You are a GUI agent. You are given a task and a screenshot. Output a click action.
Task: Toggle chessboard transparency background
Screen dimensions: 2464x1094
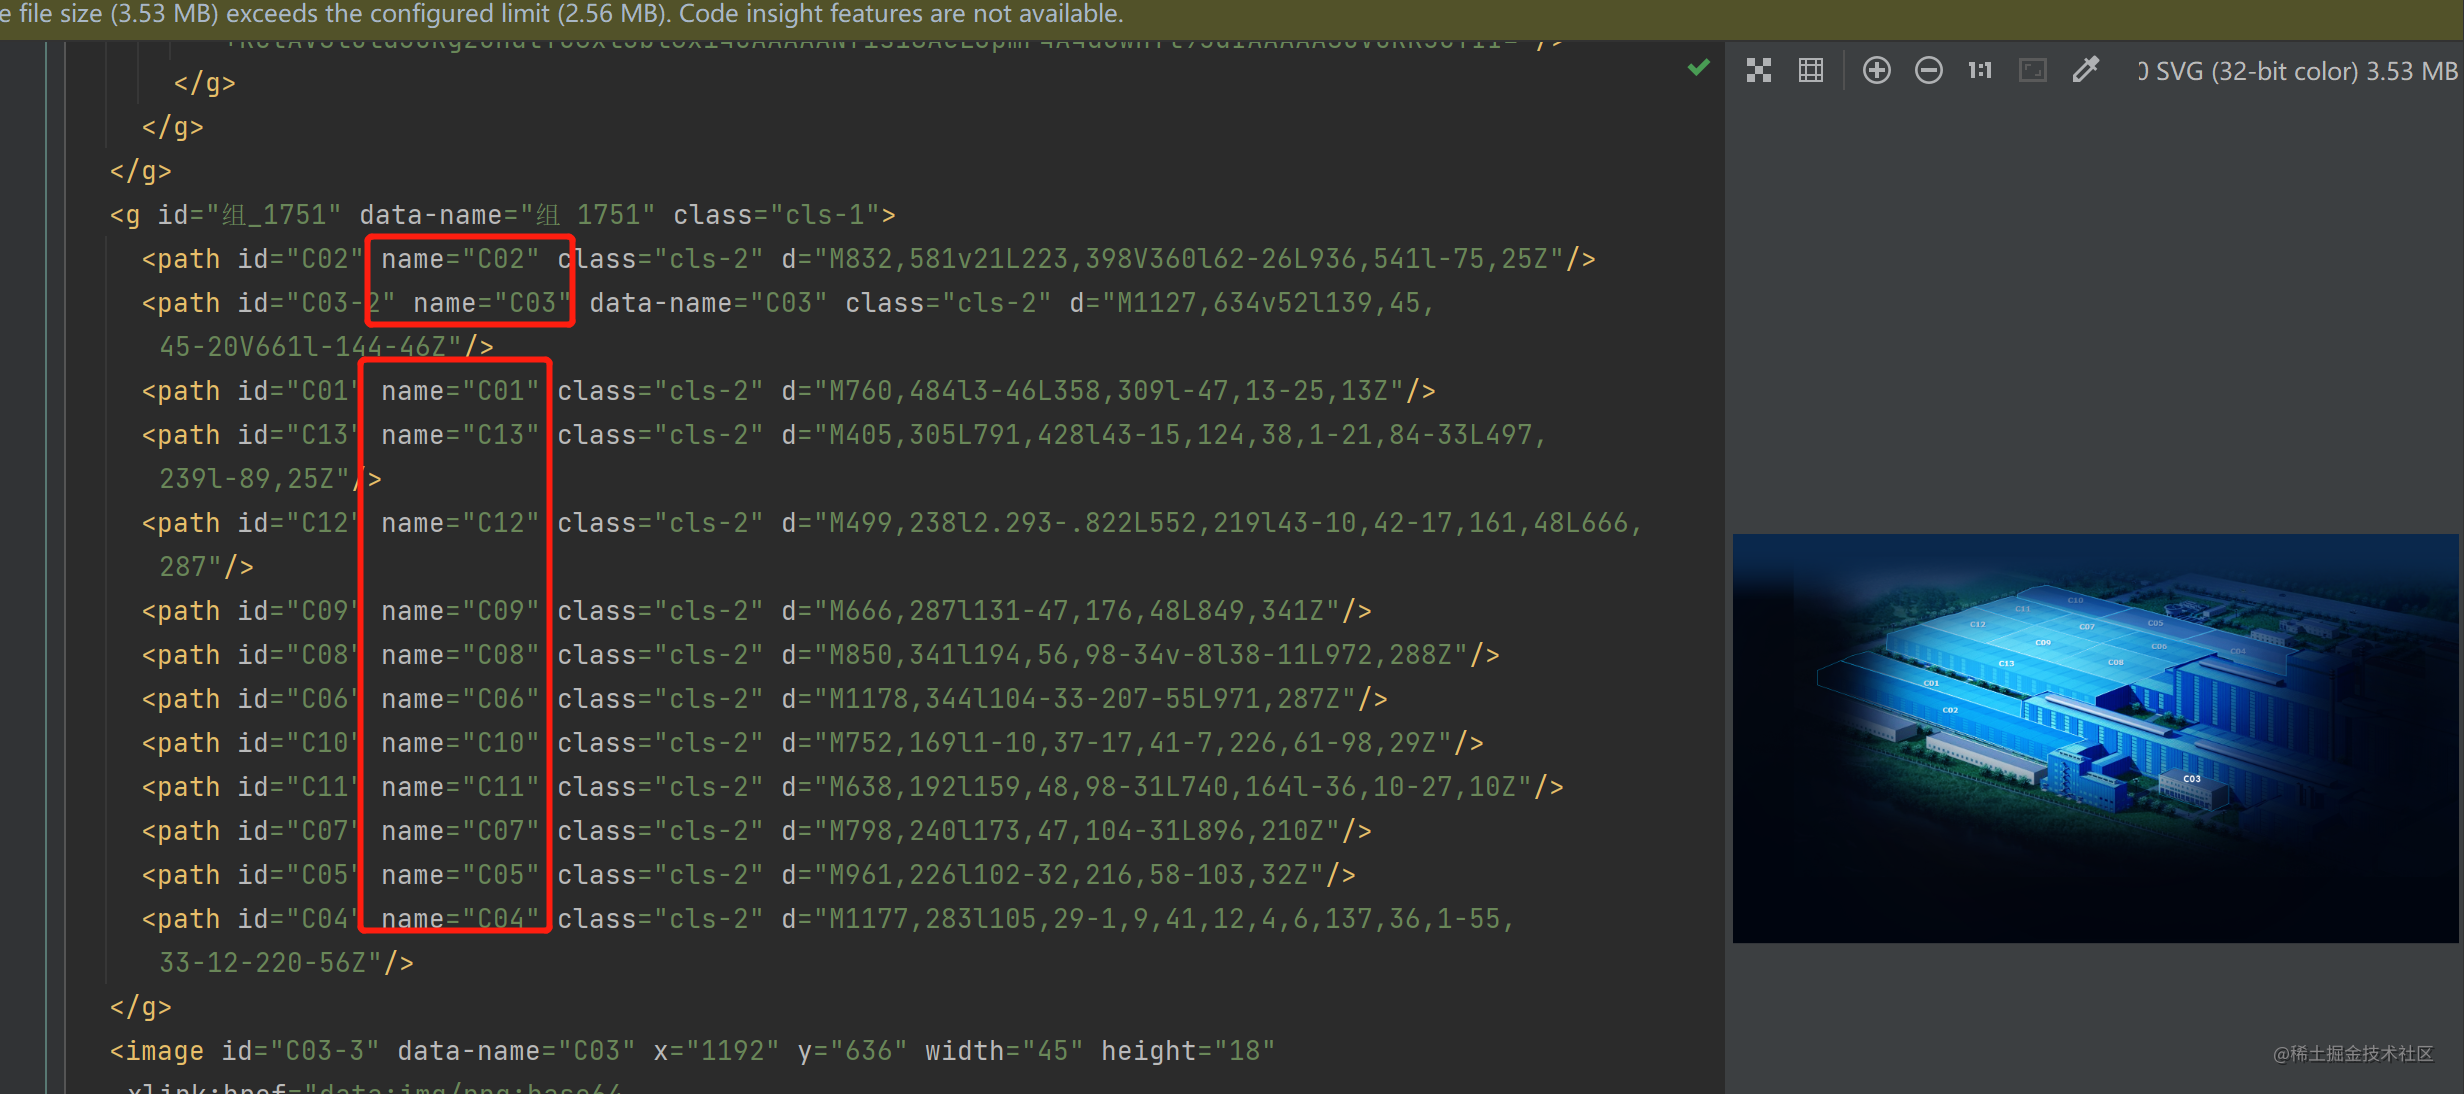(x=1759, y=70)
